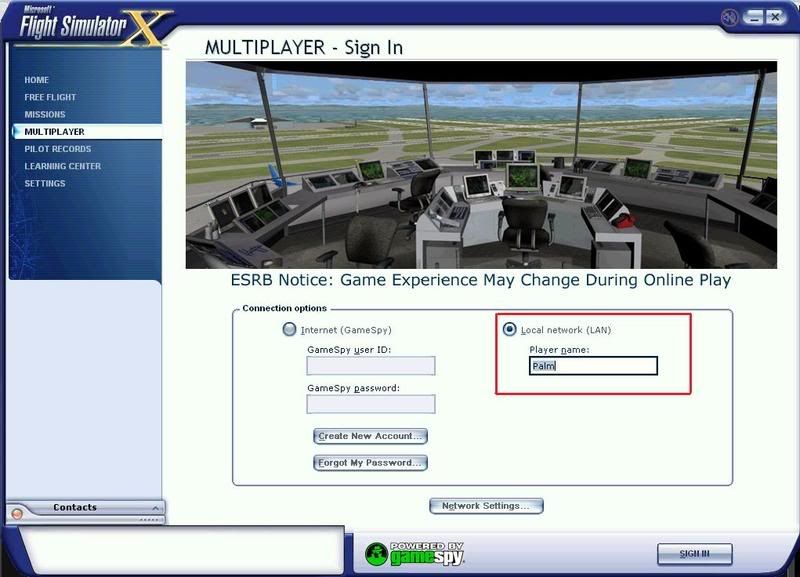Select the Local network (LAN) option

click(x=509, y=329)
